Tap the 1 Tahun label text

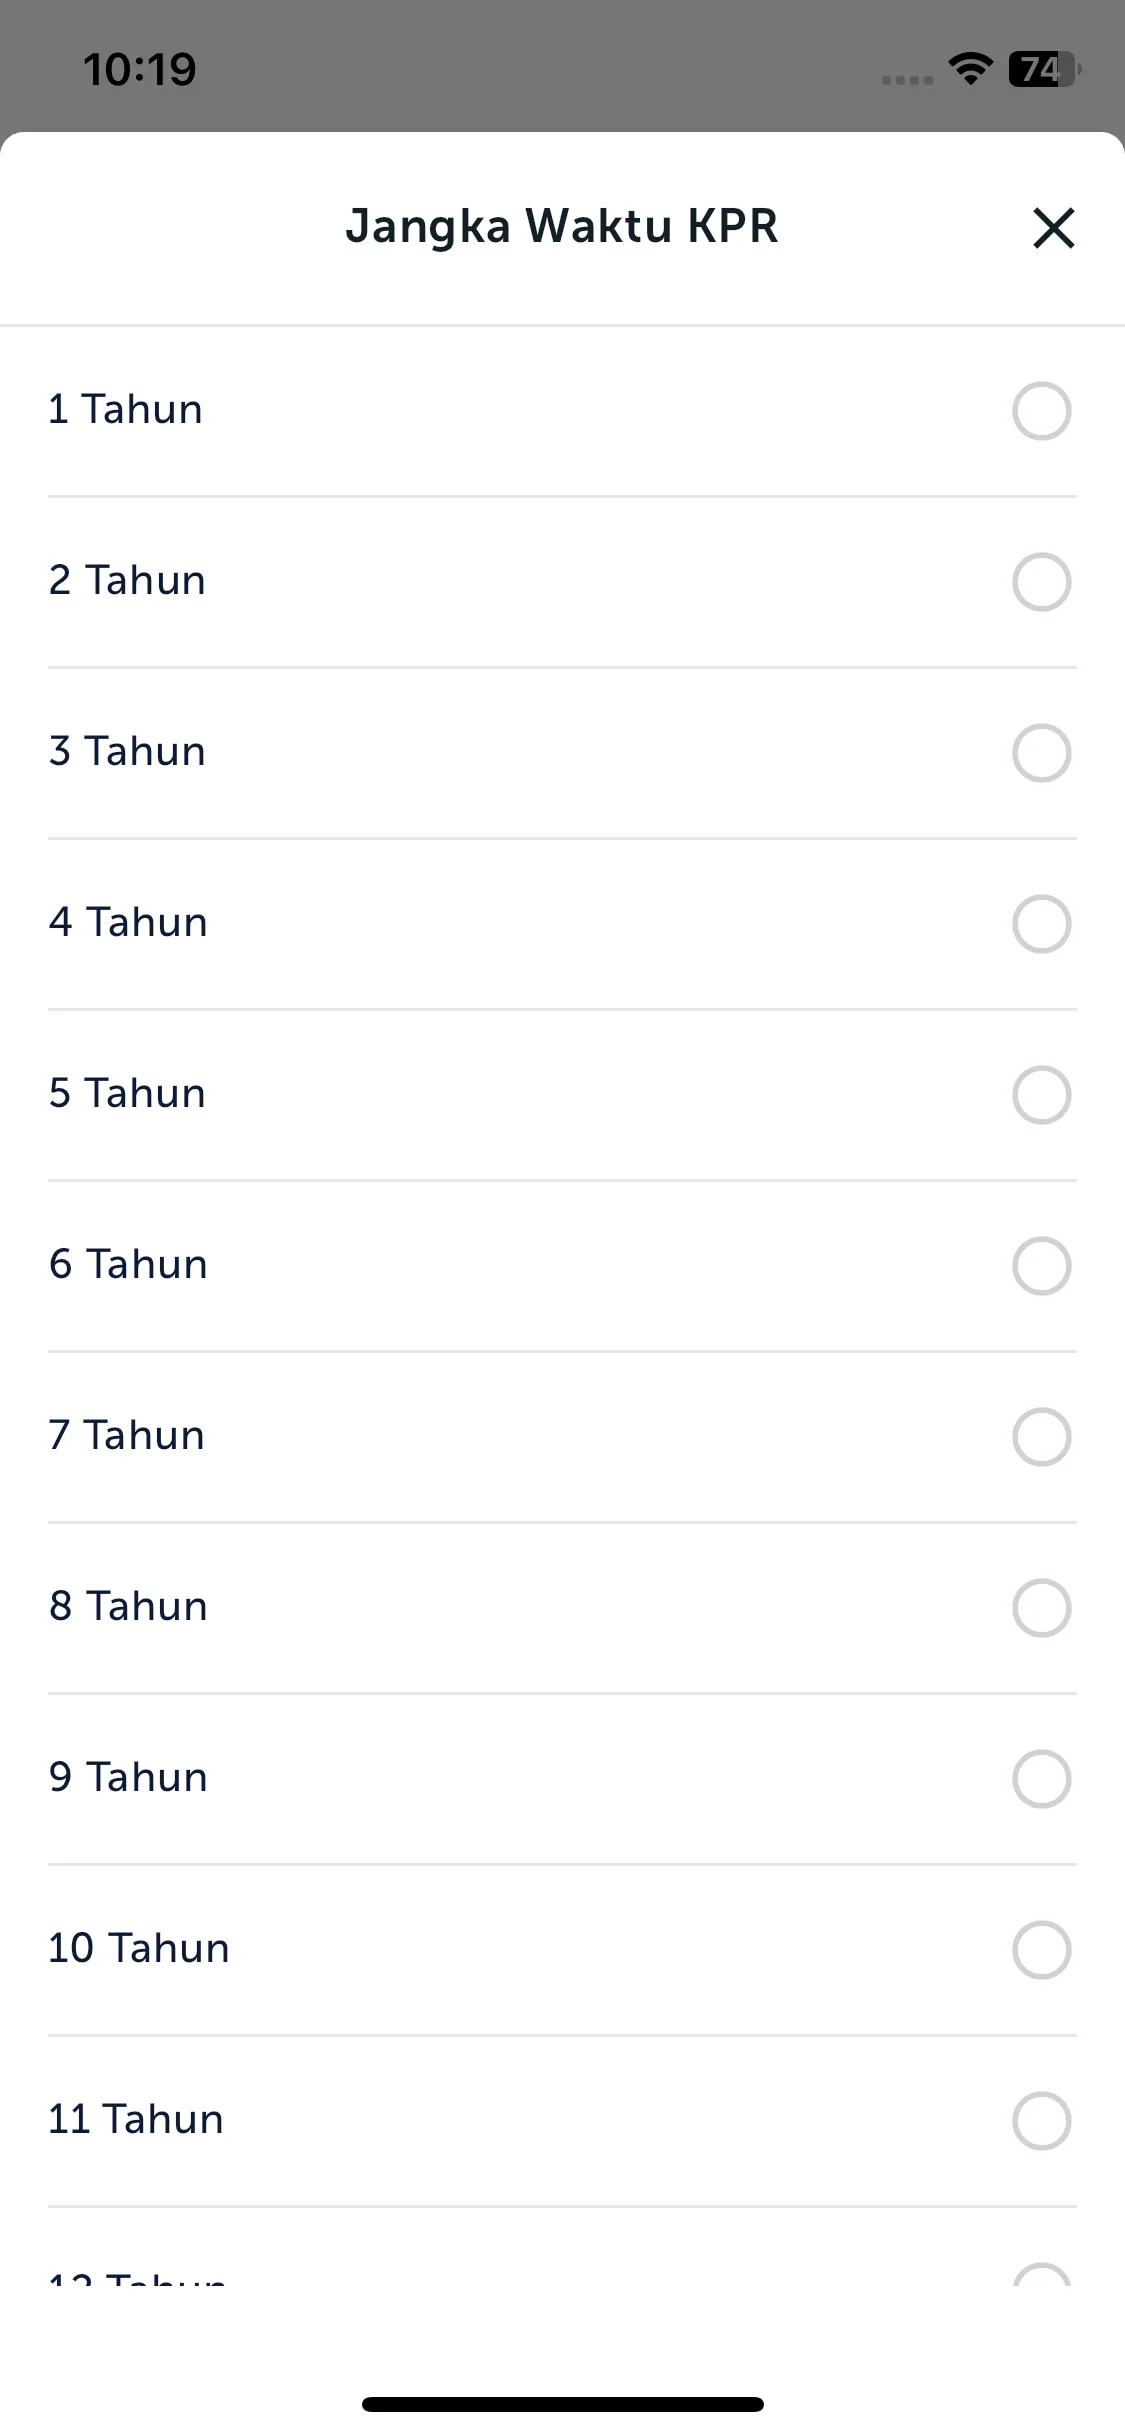(x=126, y=410)
